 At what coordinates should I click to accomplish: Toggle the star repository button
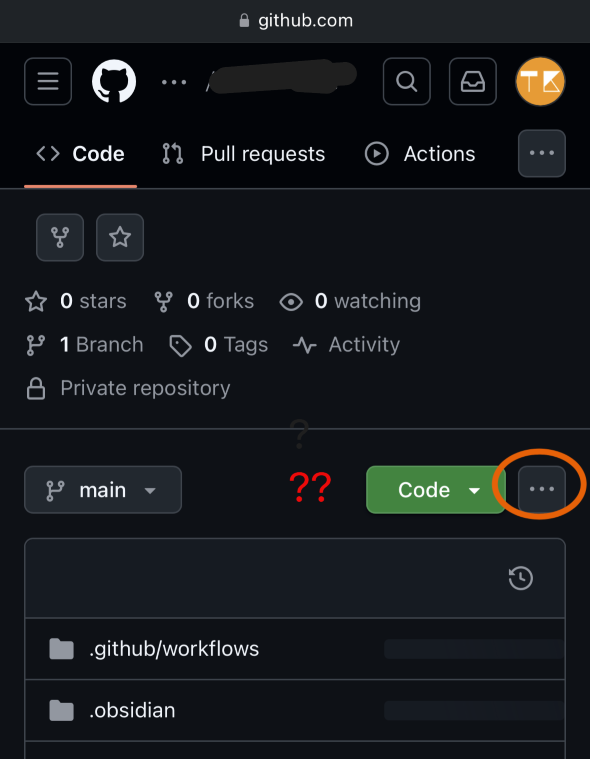tap(120, 237)
